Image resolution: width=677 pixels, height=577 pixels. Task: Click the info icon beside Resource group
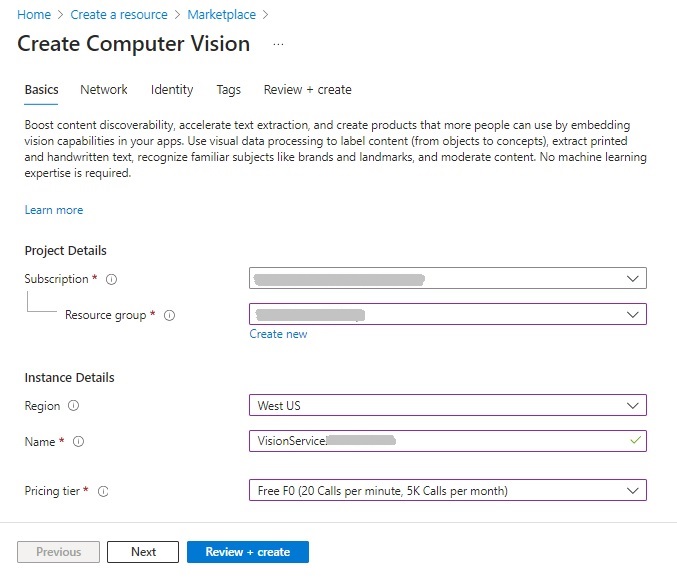coord(169,316)
